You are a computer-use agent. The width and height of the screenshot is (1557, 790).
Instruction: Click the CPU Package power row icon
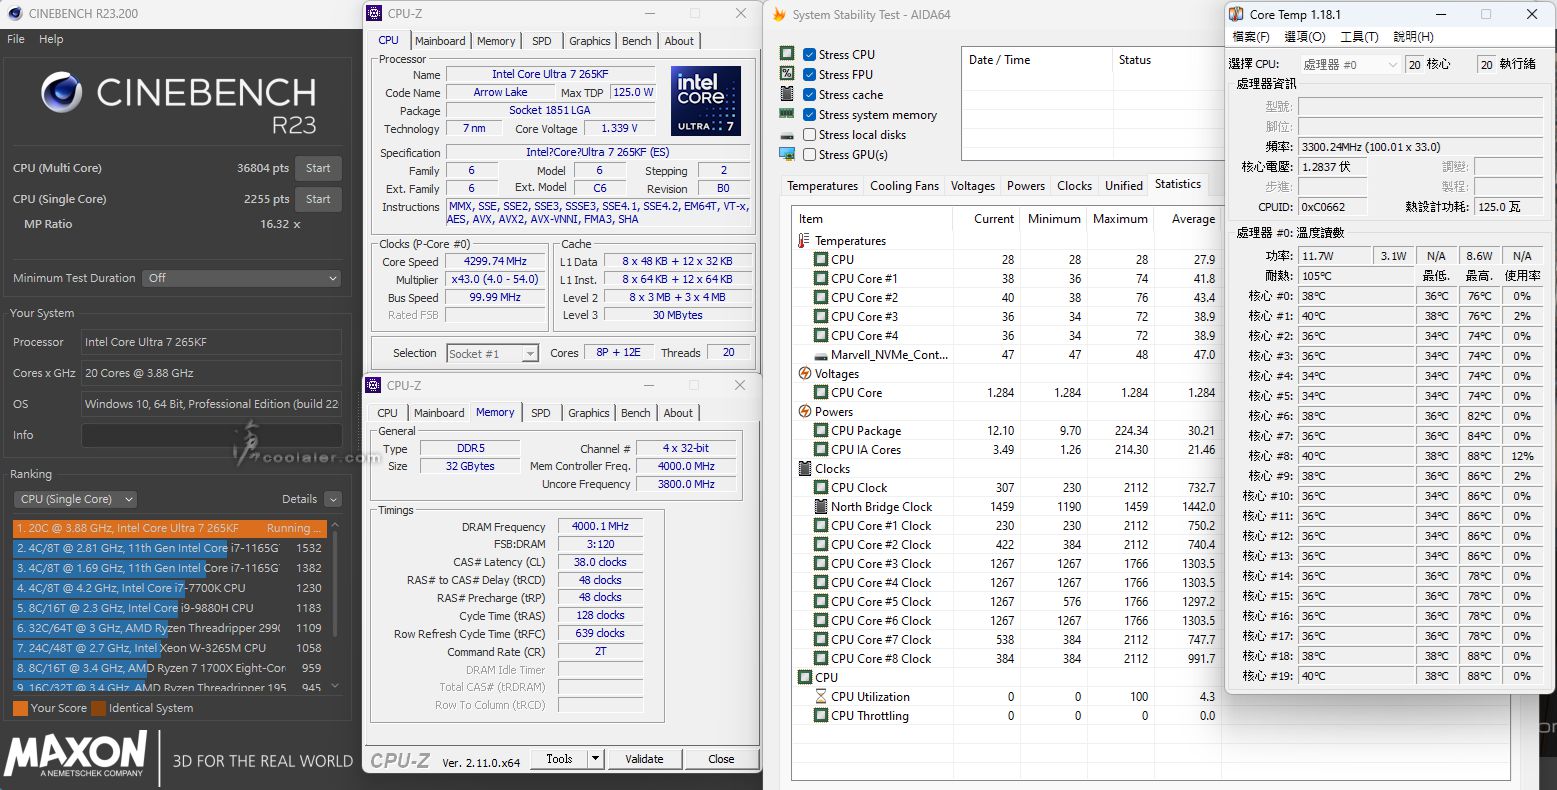(x=821, y=431)
